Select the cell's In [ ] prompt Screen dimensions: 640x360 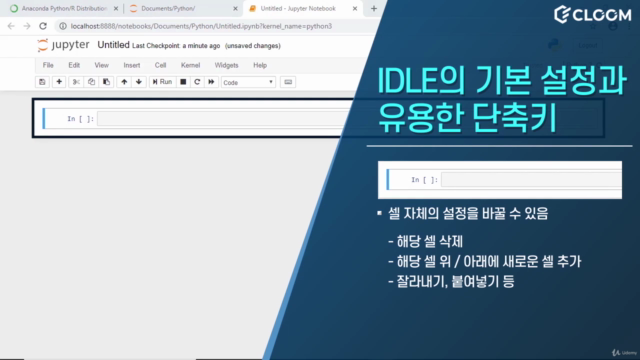coord(80,119)
